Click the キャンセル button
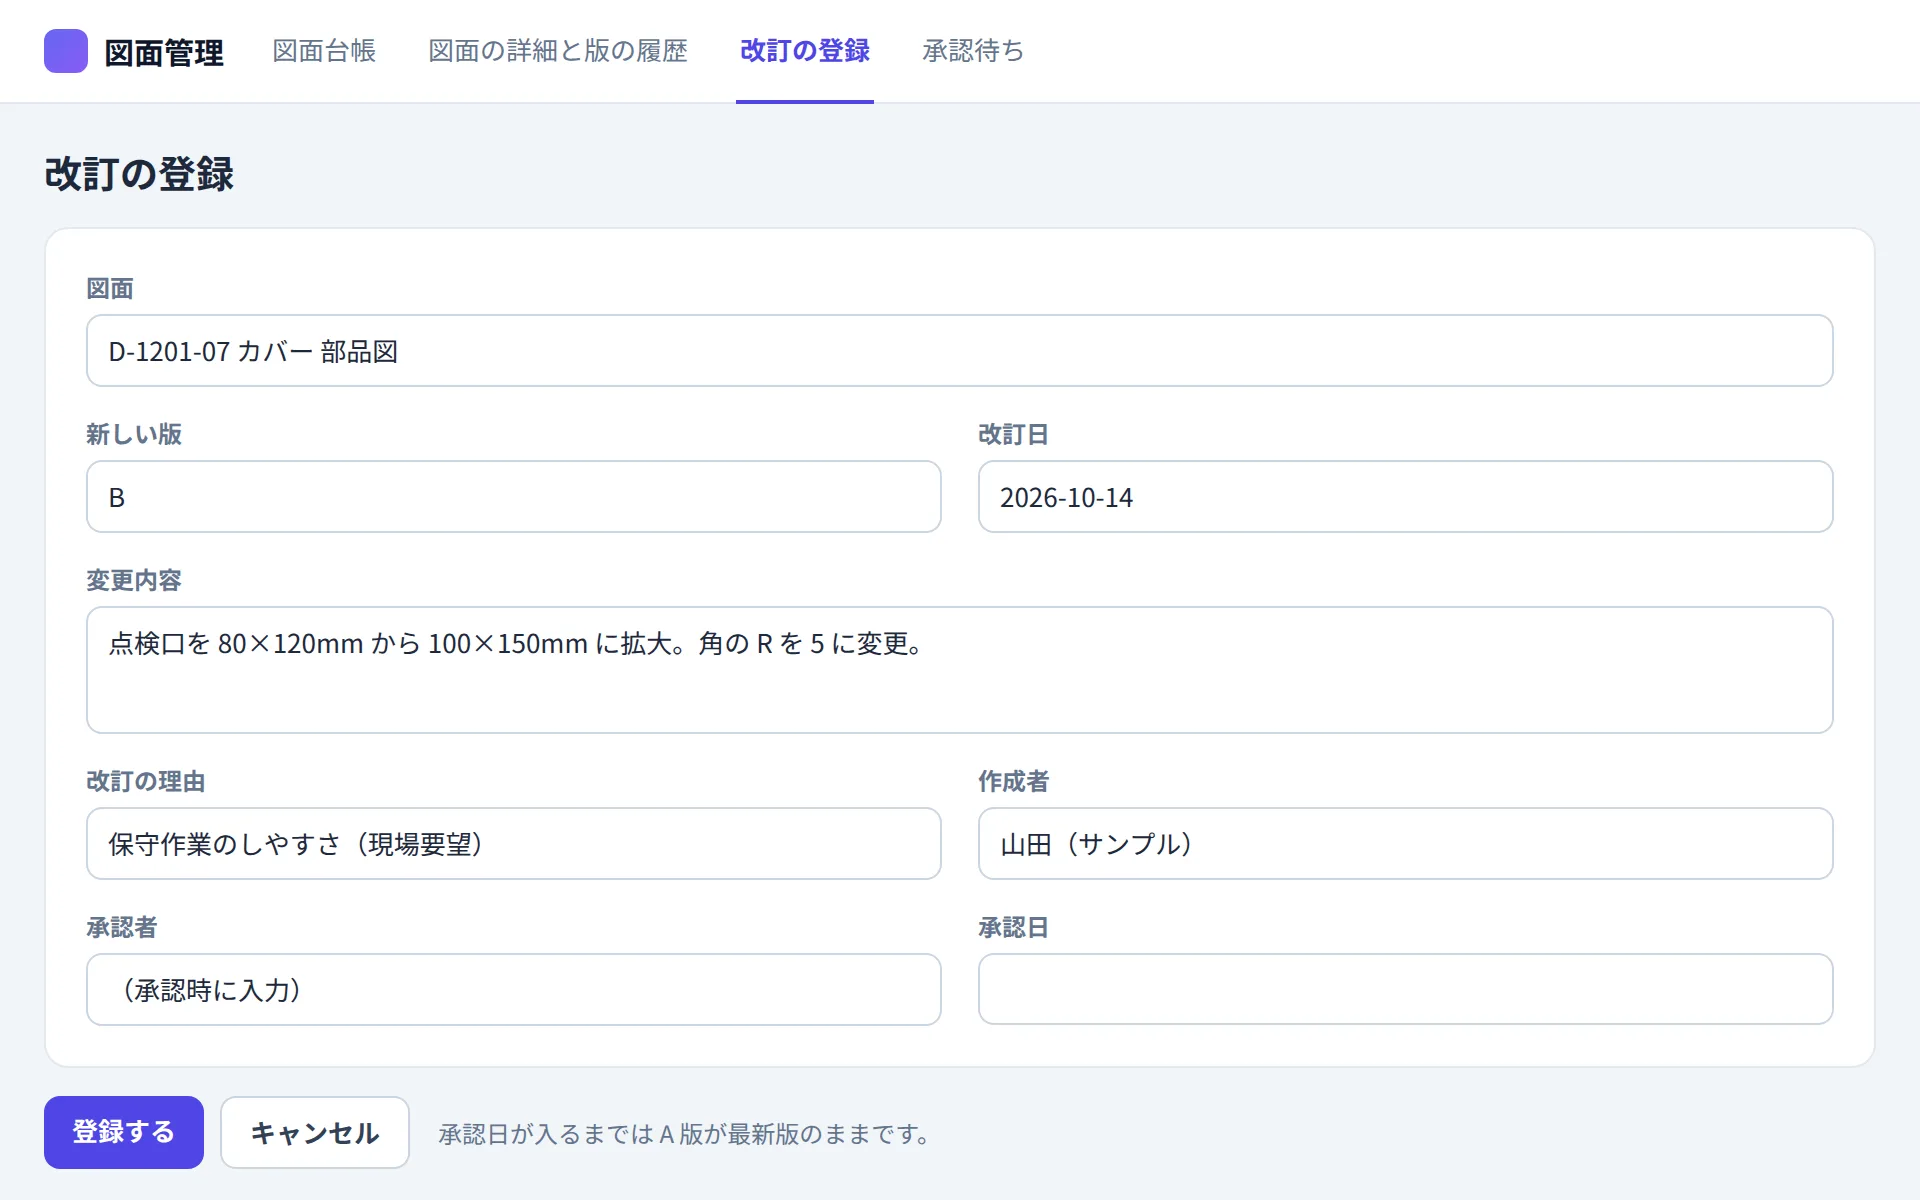The width and height of the screenshot is (1920, 1200). pos(315,1132)
